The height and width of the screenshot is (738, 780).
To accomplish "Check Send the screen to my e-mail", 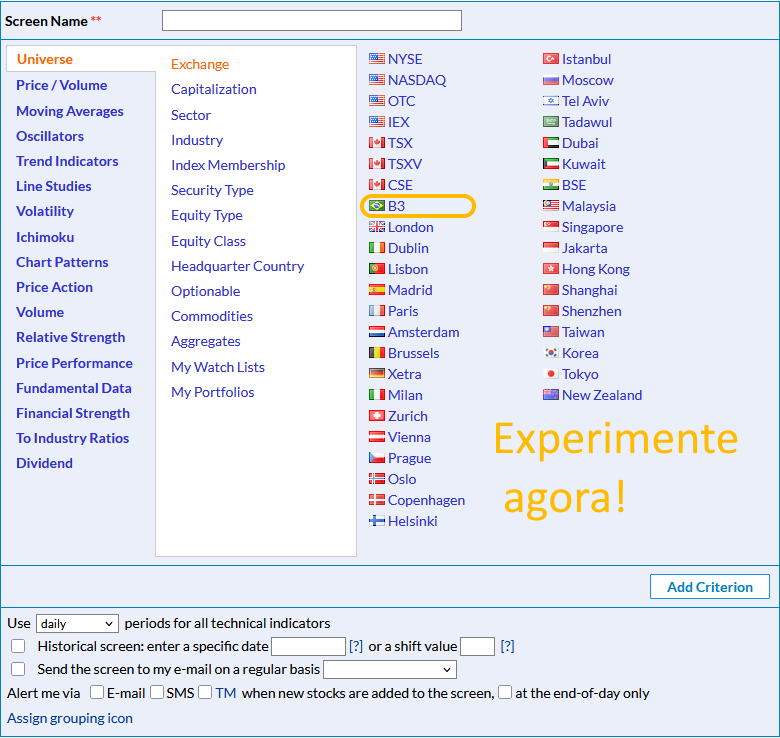I will [x=18, y=669].
